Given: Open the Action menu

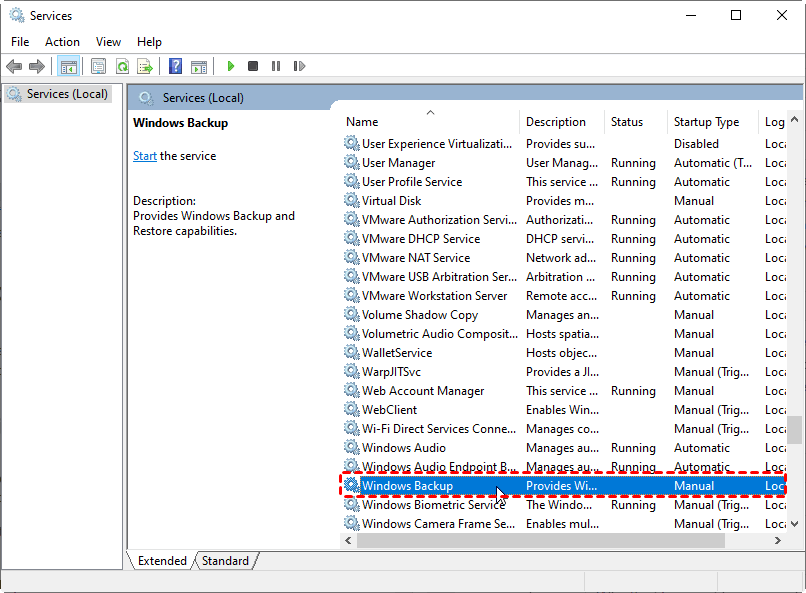Looking at the screenshot, I should [x=62, y=42].
